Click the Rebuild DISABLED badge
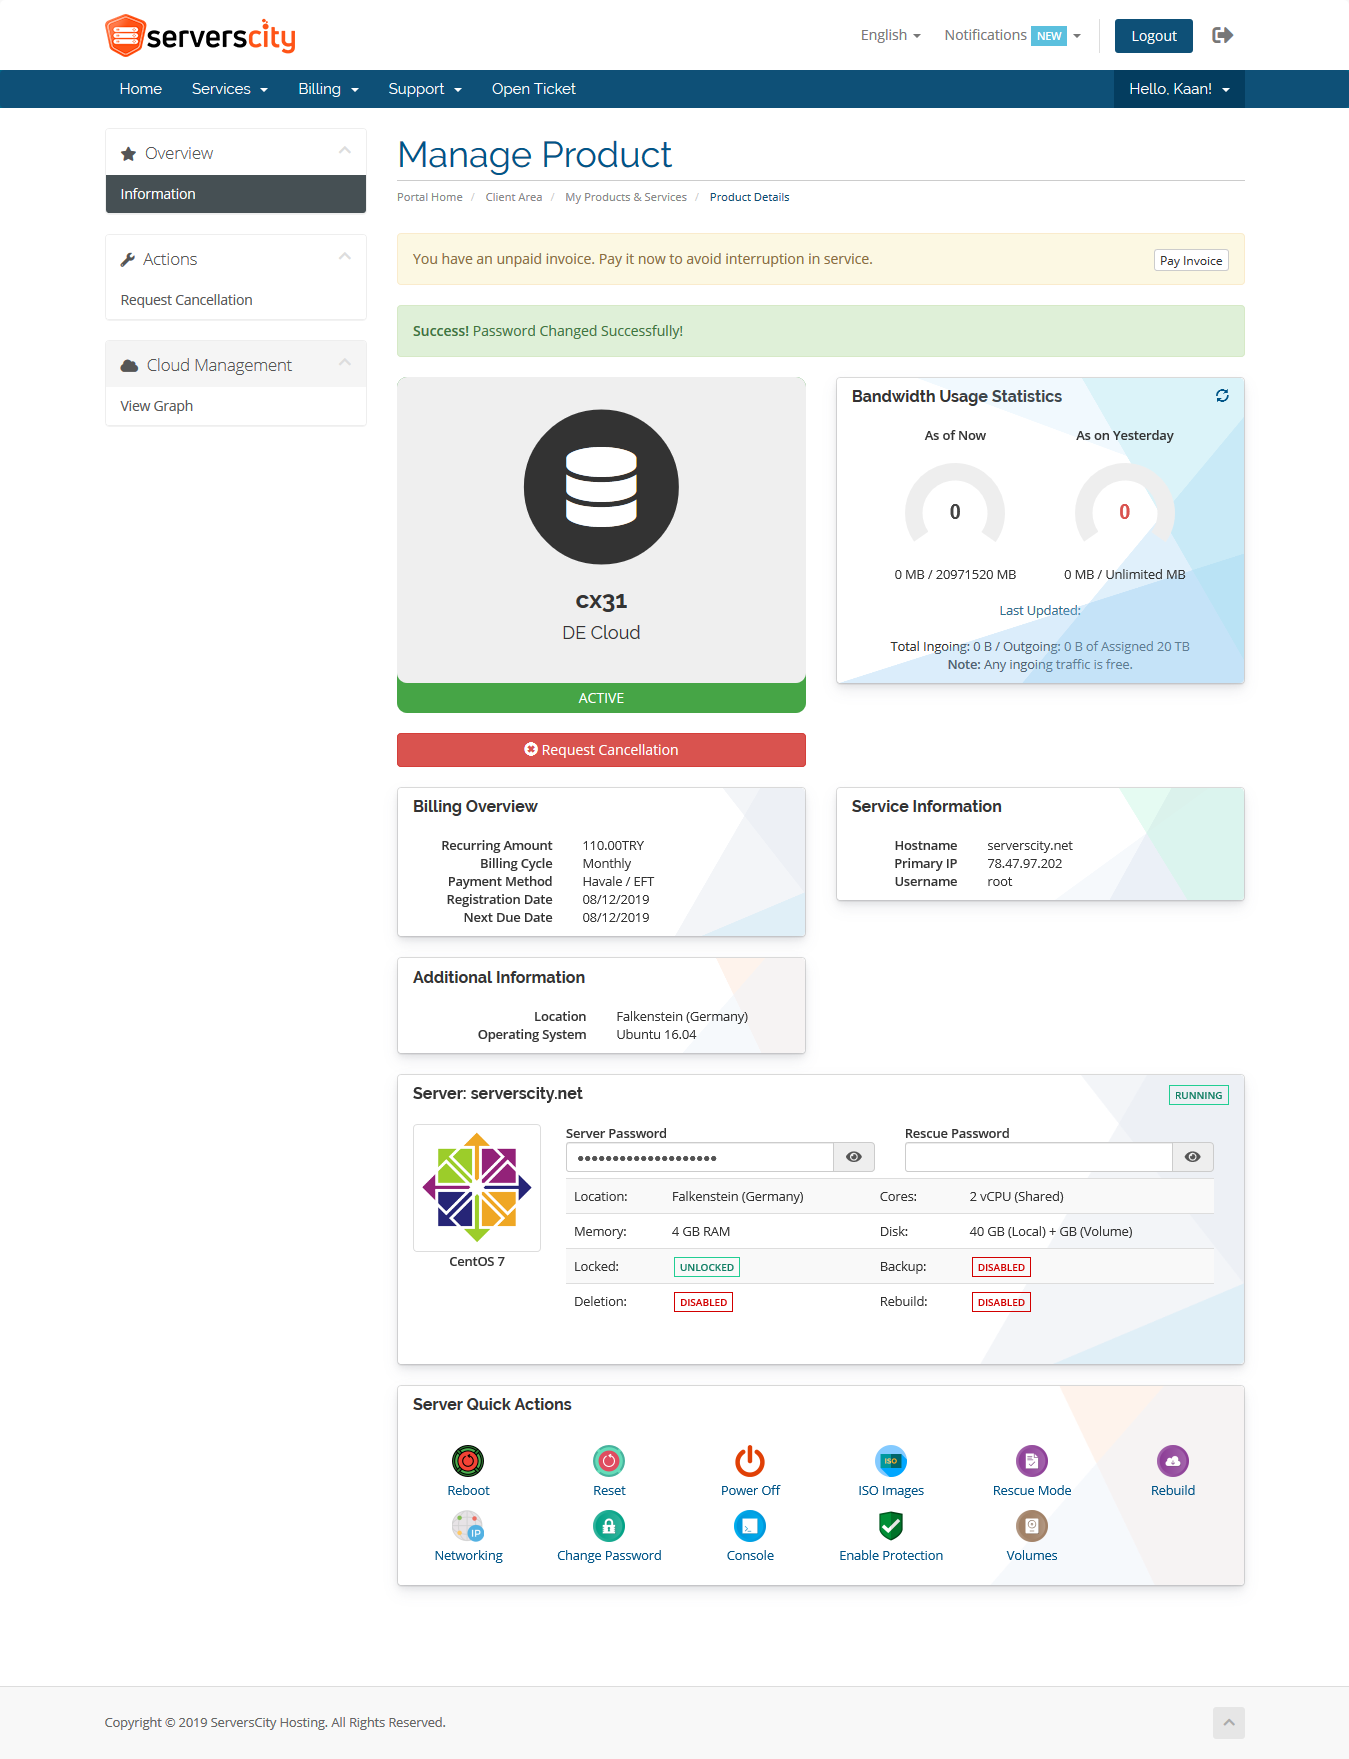Screen dimensions: 1349x1759 (1001, 1302)
